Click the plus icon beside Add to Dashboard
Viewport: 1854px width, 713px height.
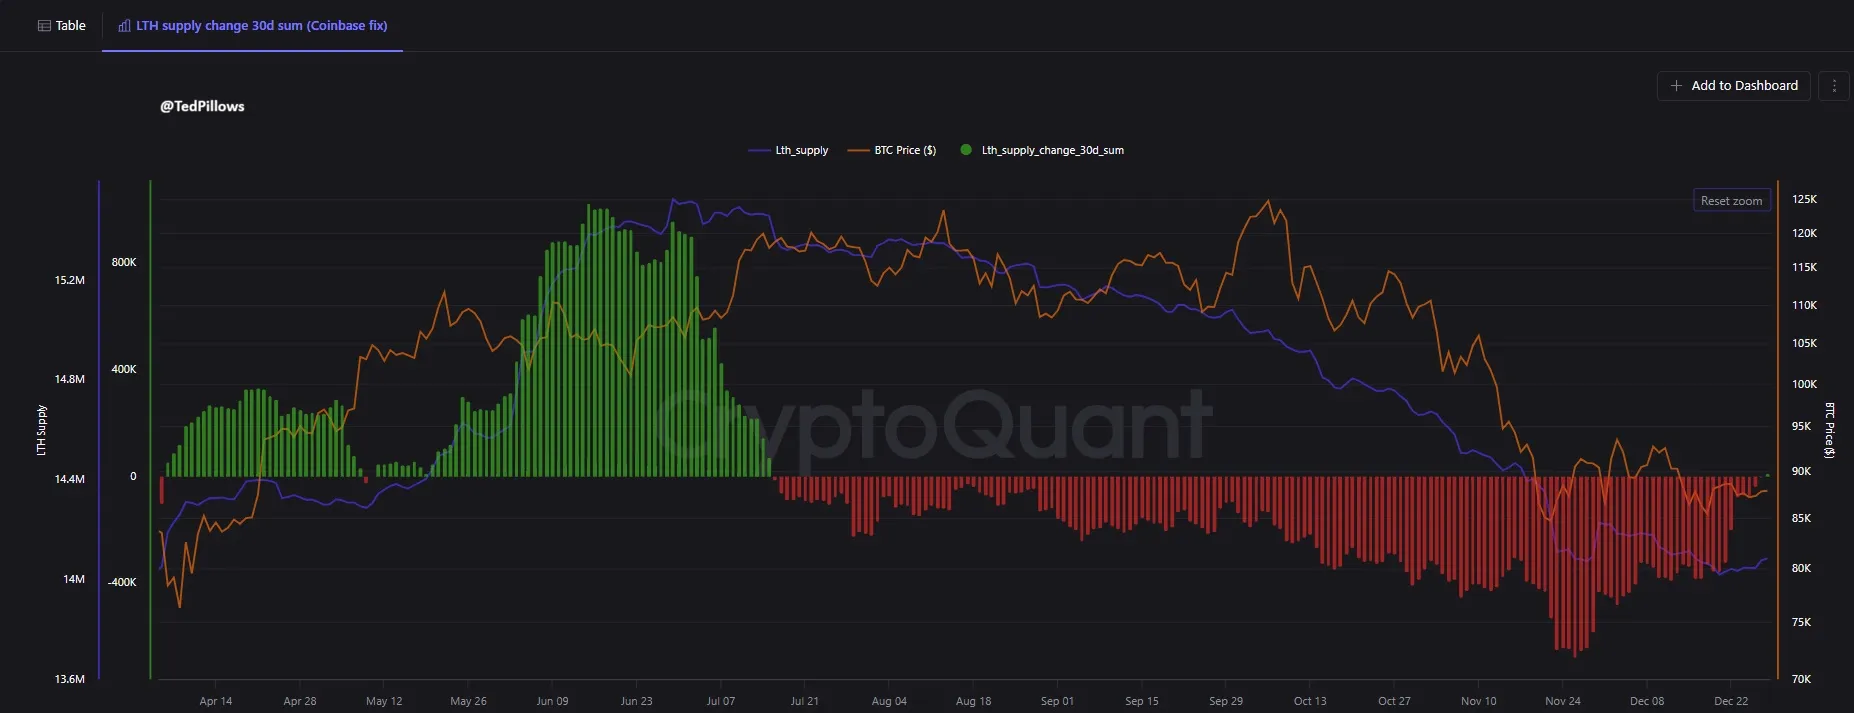(x=1676, y=86)
